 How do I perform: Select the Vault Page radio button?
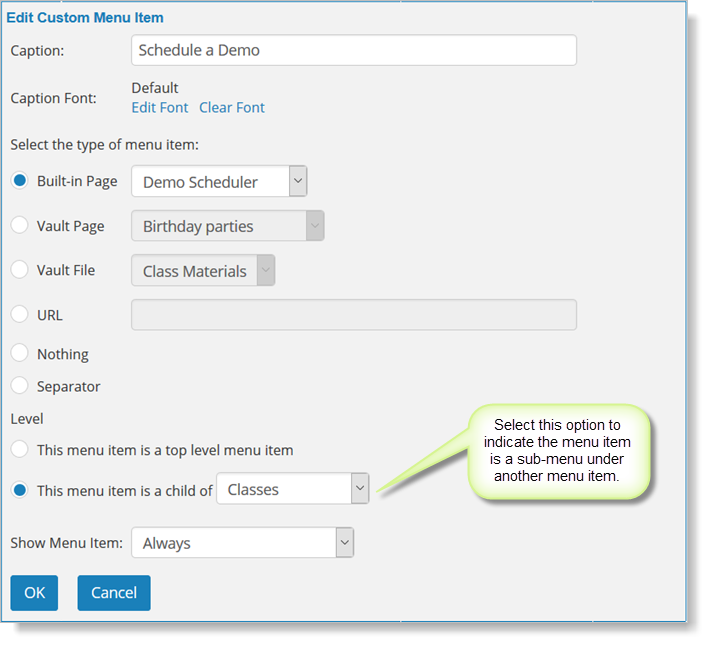20,225
